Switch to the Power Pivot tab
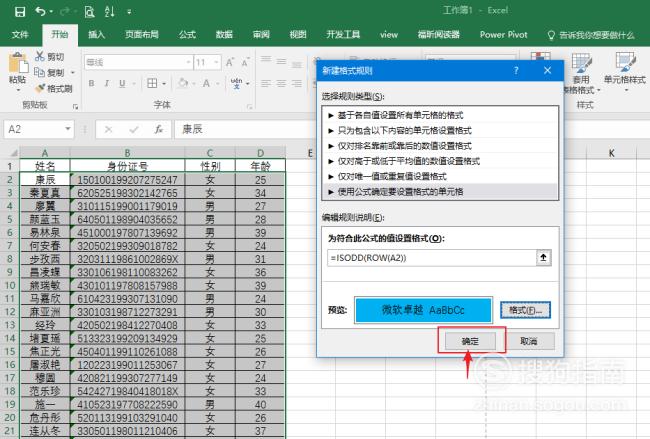 [504, 35]
